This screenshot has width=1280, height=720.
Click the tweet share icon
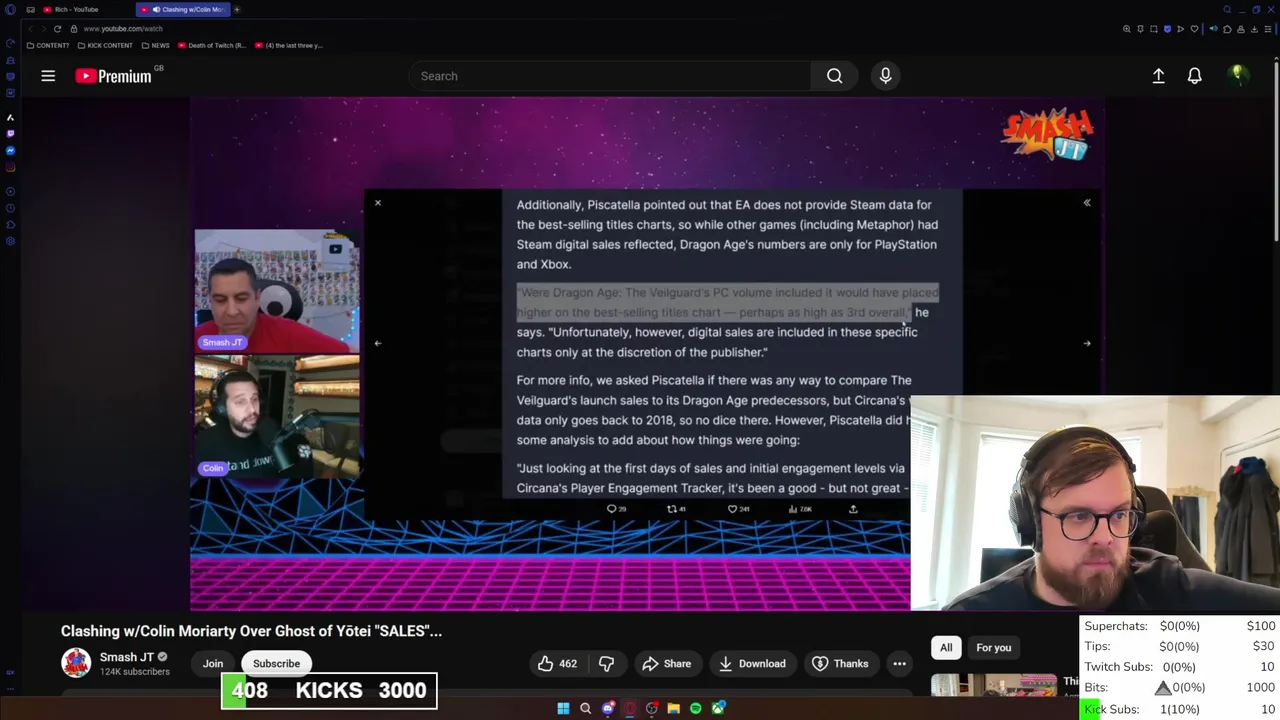[853, 509]
